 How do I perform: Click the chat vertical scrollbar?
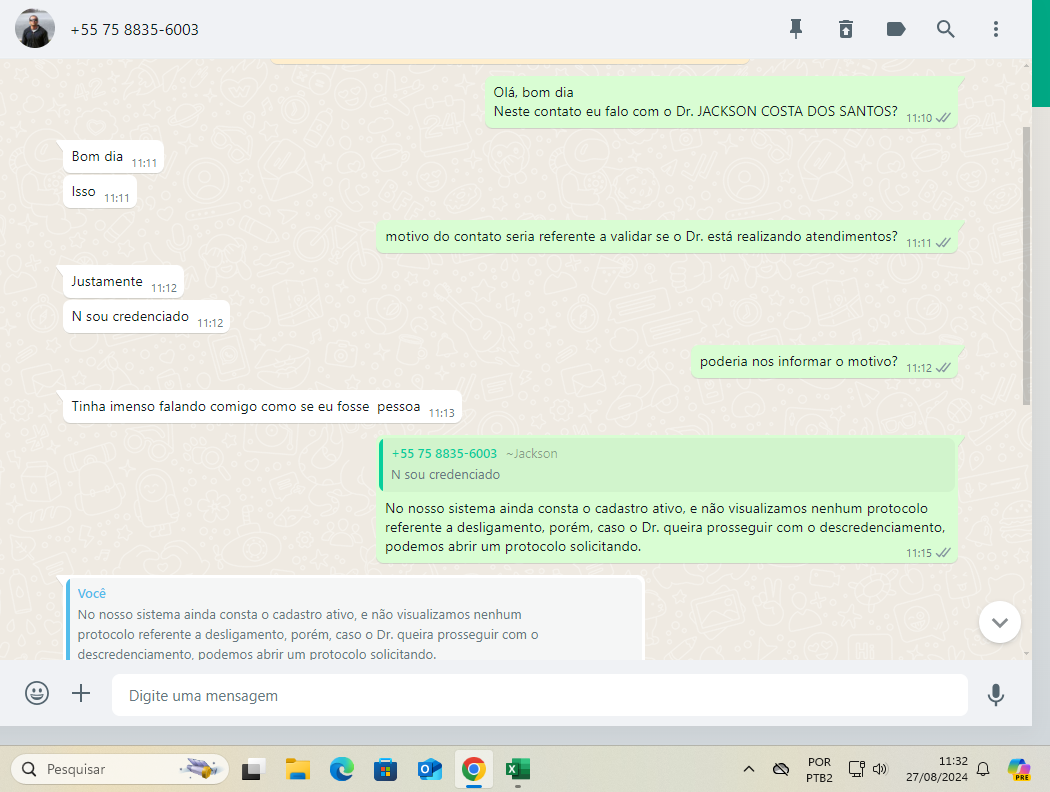(1026, 265)
